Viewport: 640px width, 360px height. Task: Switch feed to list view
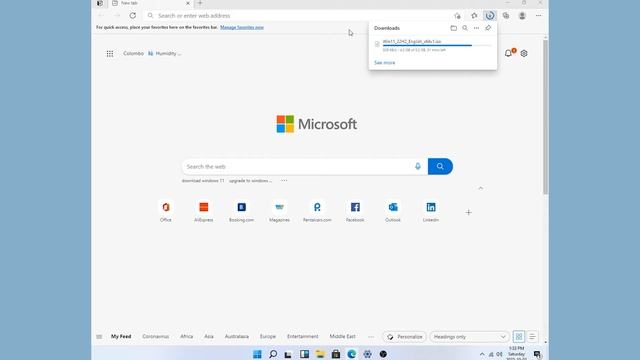(x=532, y=337)
